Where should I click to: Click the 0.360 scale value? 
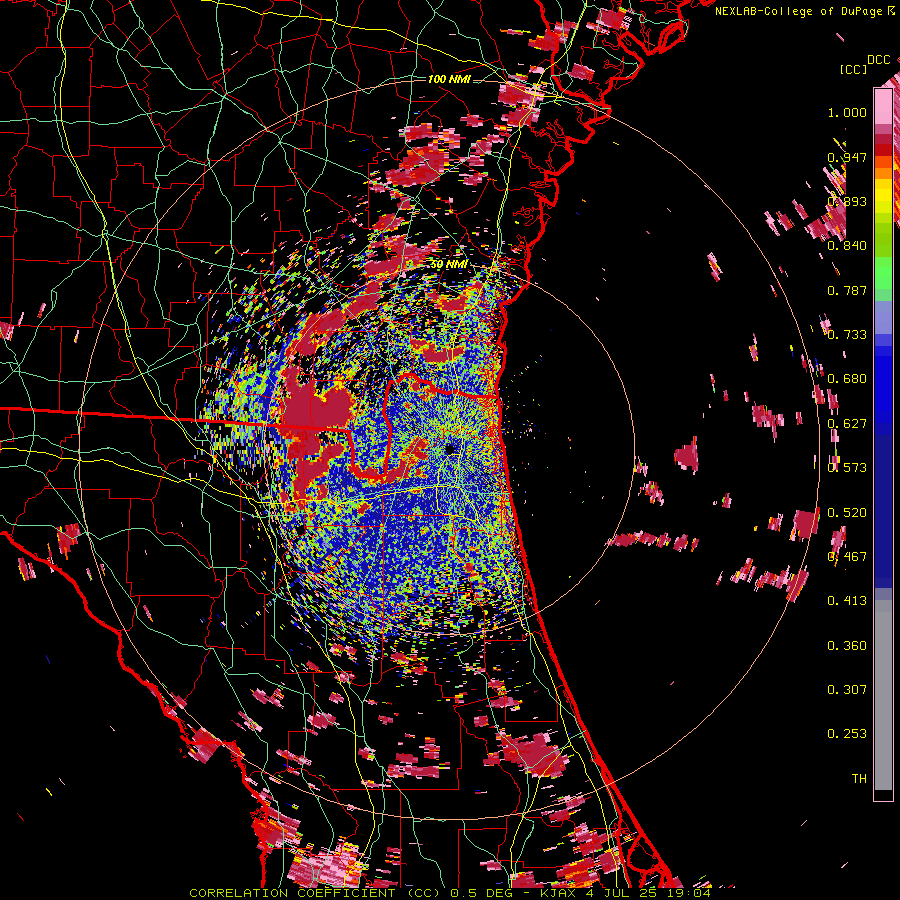pos(847,645)
